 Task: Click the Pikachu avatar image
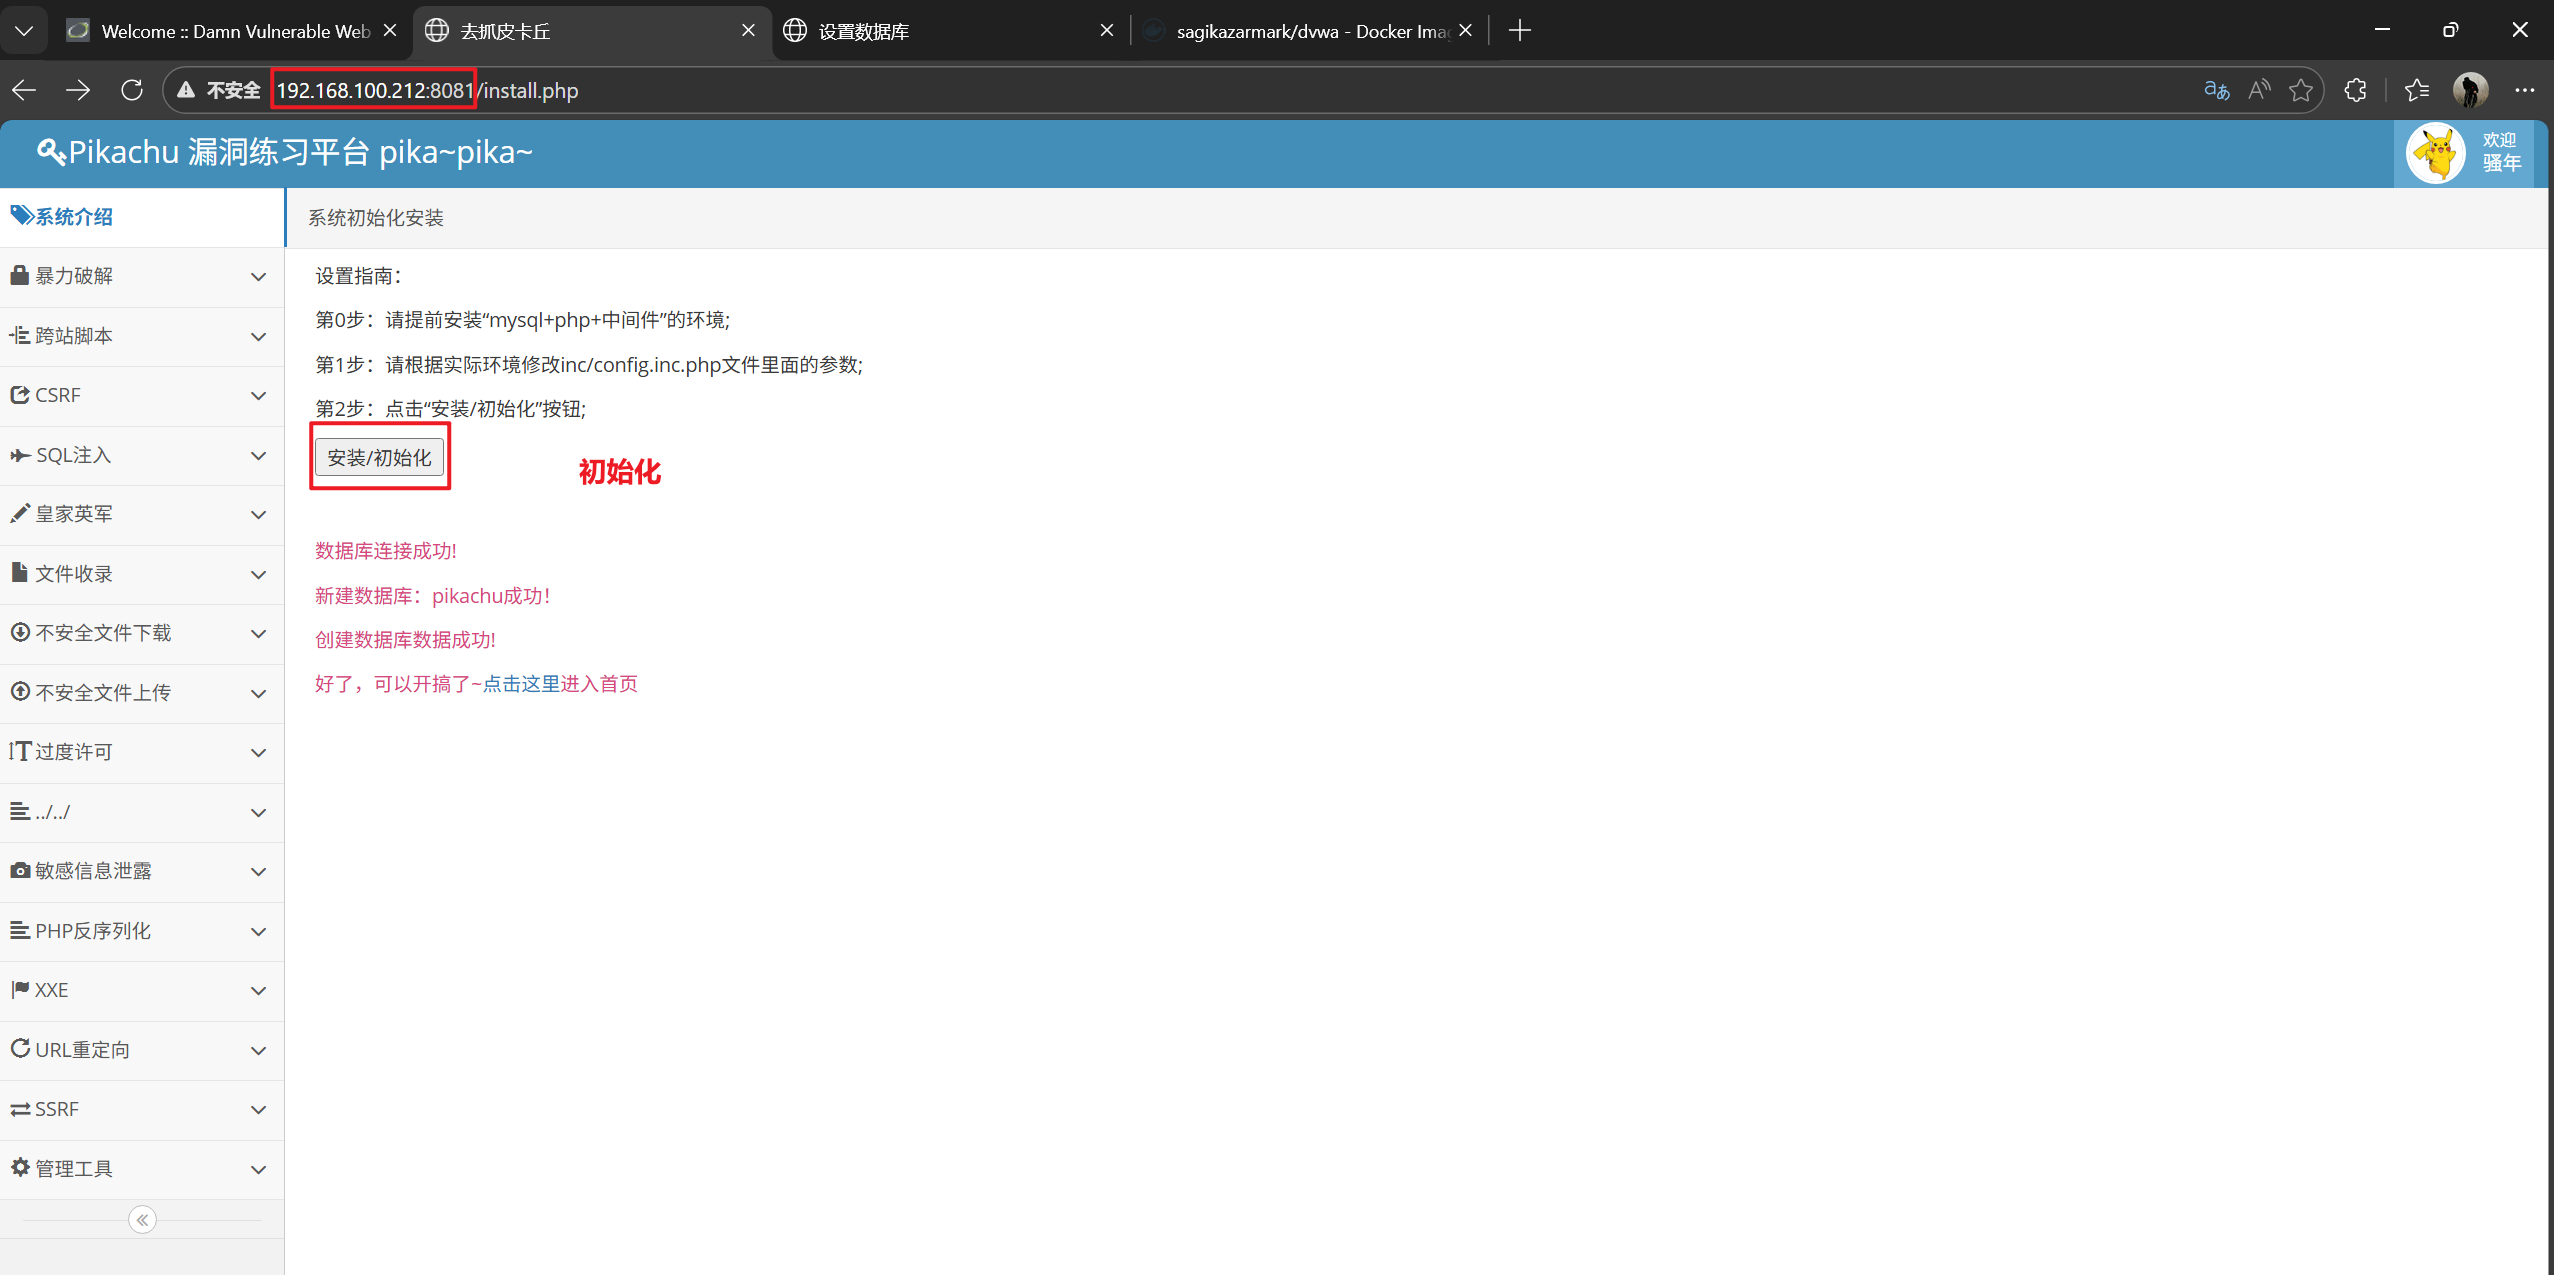pos(2435,153)
